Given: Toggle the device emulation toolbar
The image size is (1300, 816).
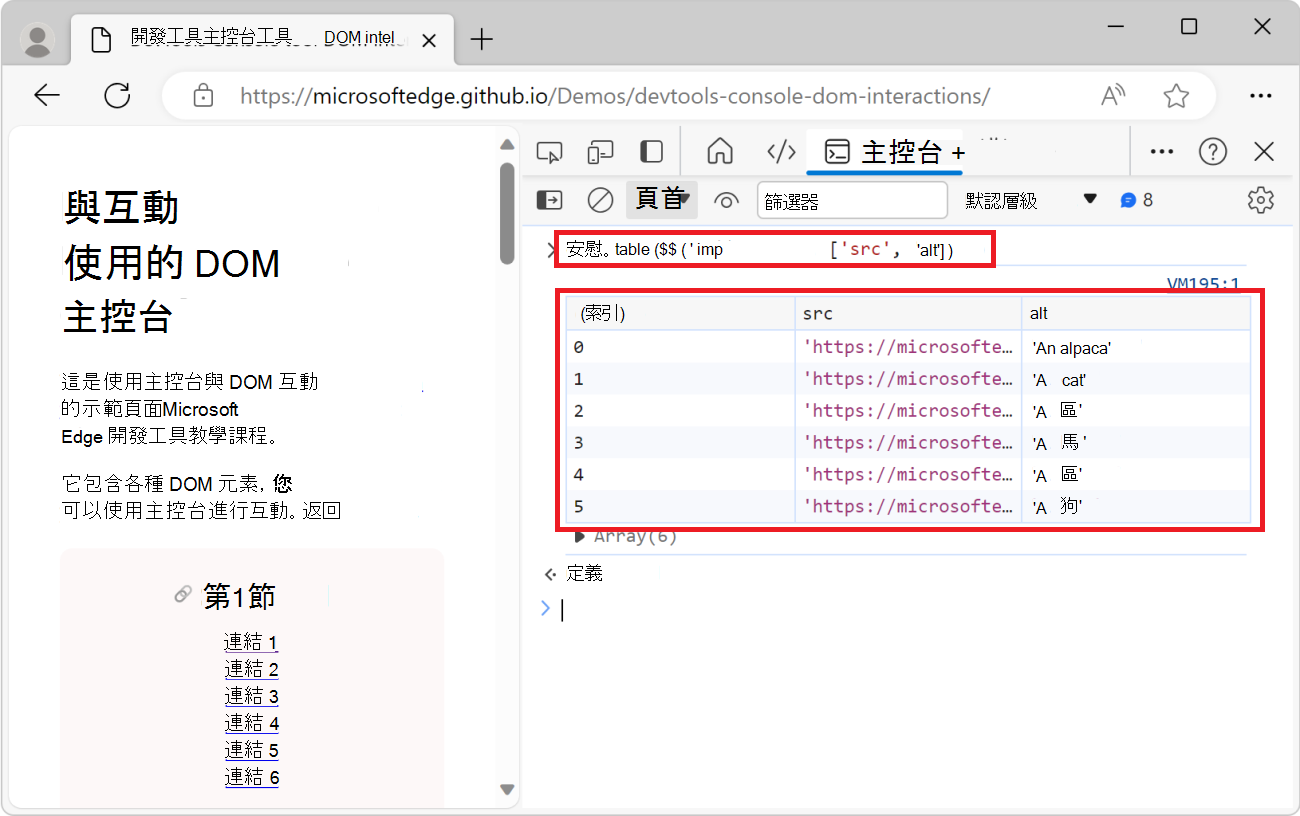Looking at the screenshot, I should pyautogui.click(x=600, y=151).
